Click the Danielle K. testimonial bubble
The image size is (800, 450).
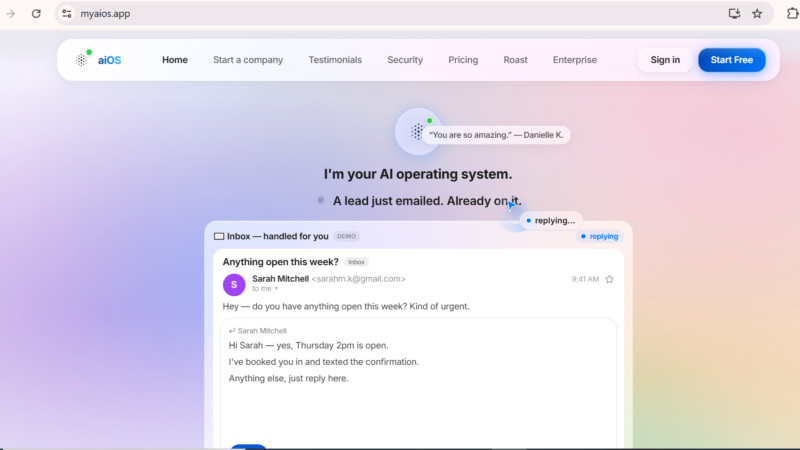pyautogui.click(x=496, y=135)
